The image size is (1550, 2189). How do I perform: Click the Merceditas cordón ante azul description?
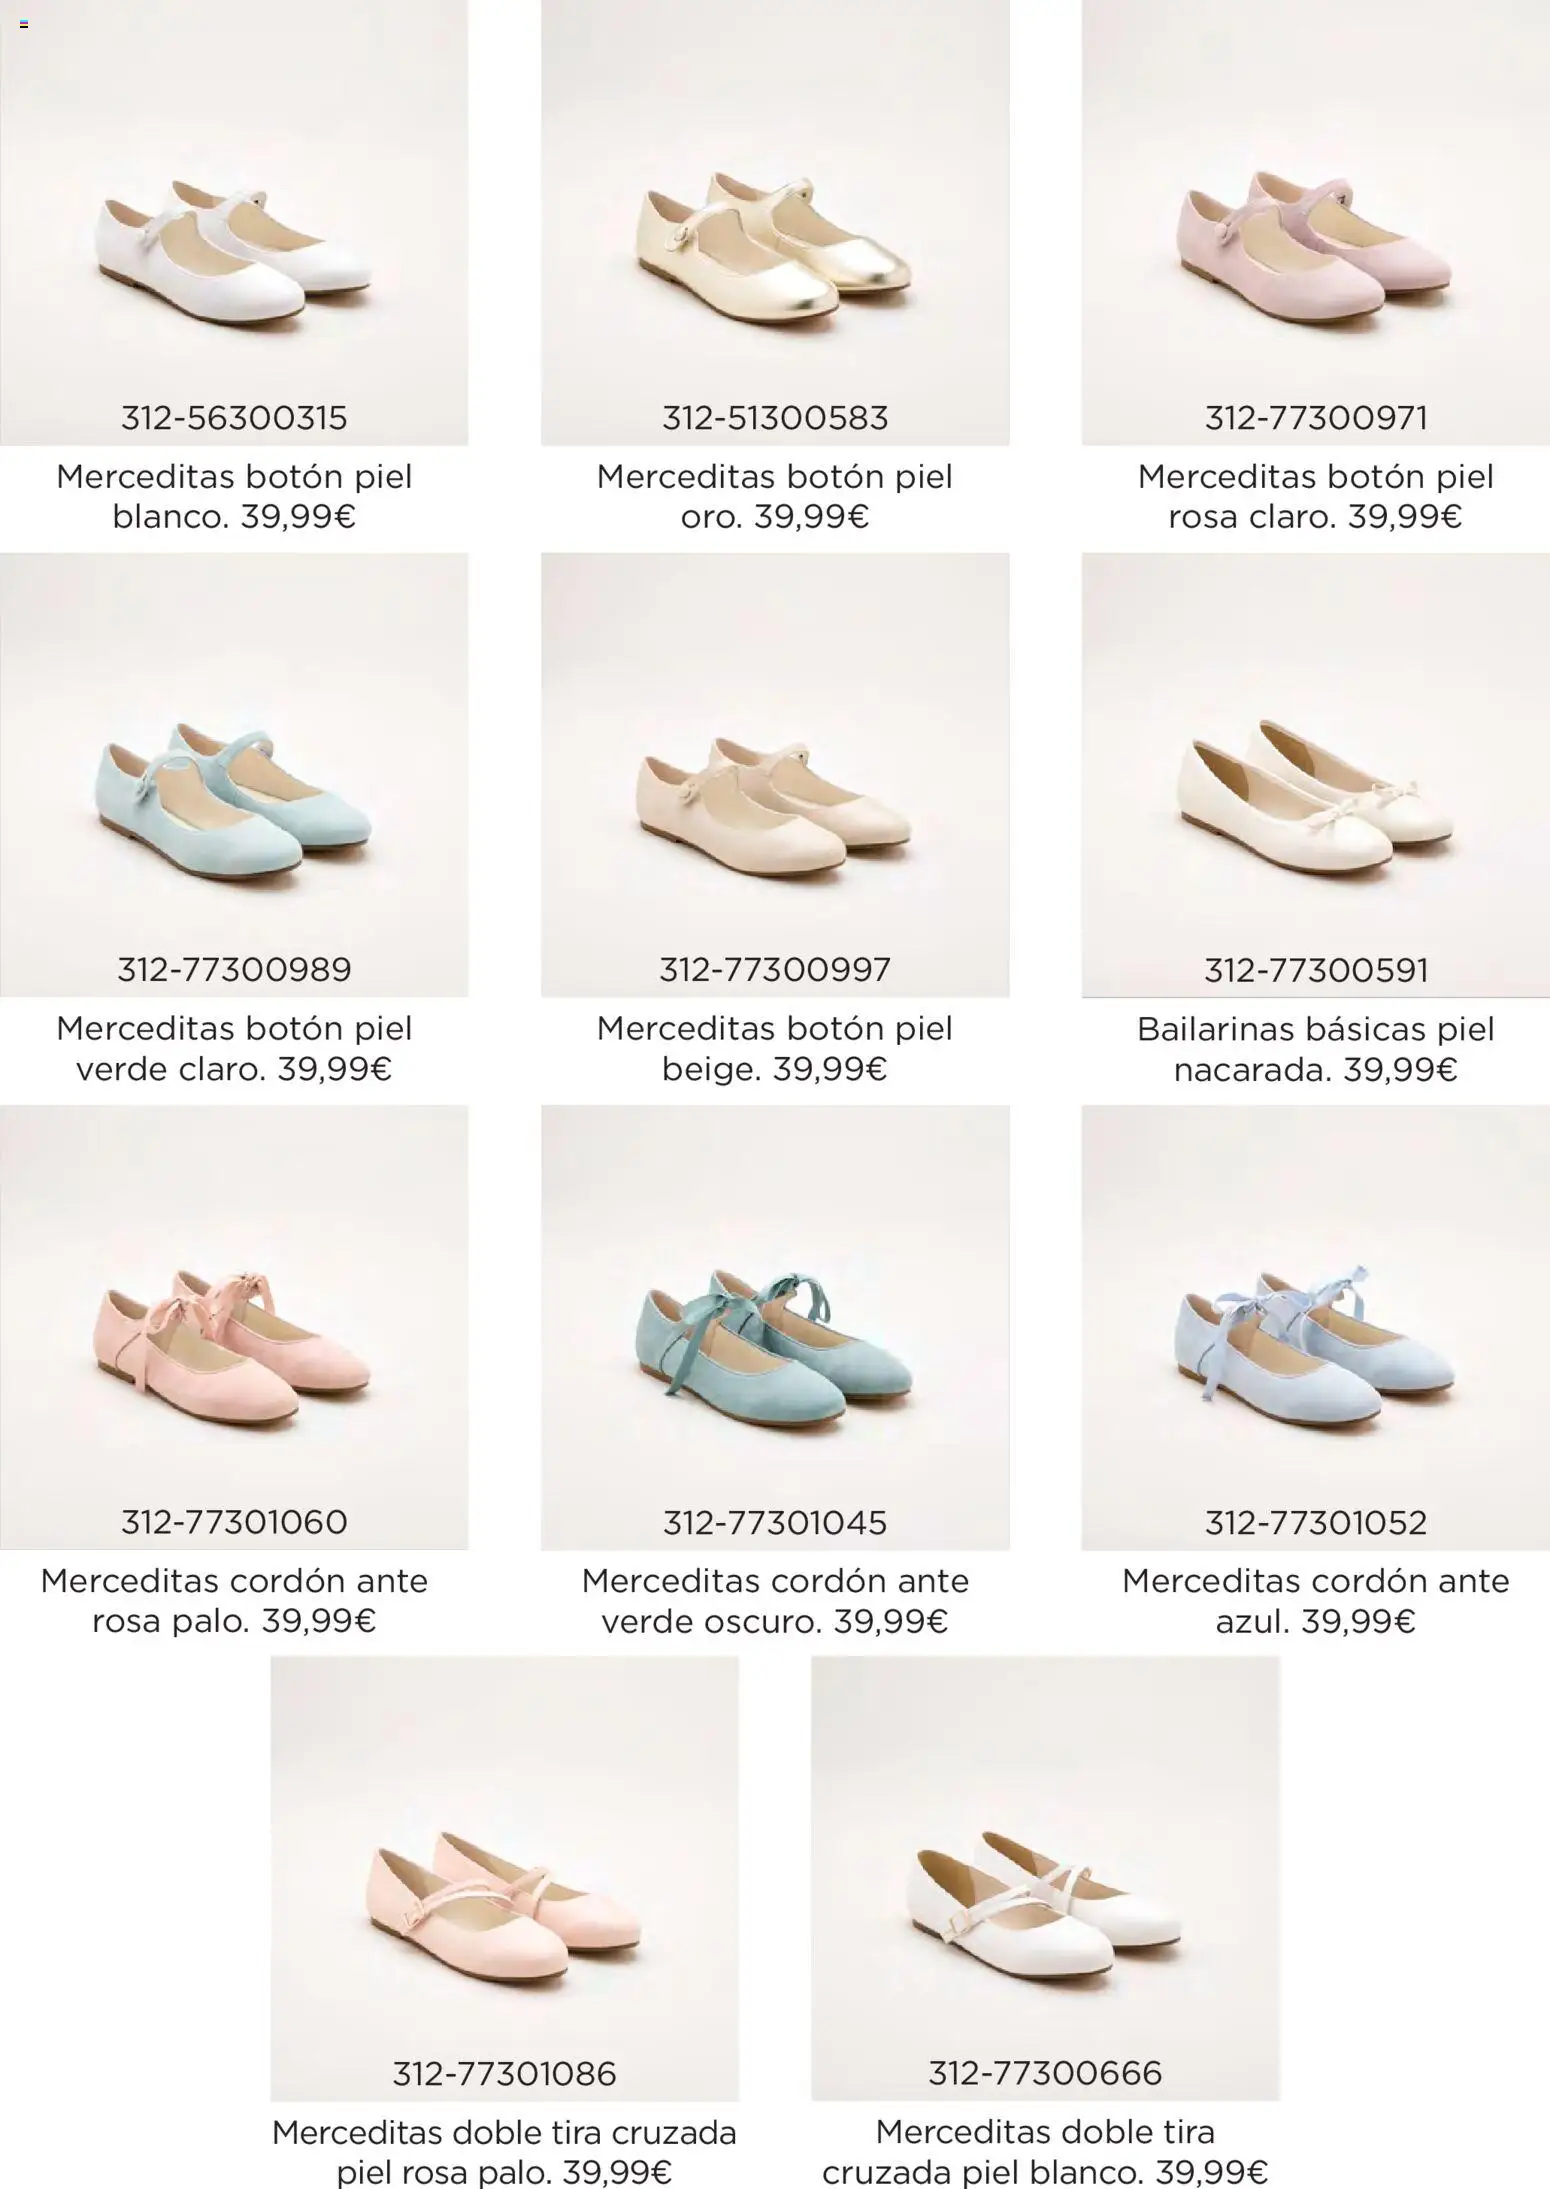pos(1316,1600)
